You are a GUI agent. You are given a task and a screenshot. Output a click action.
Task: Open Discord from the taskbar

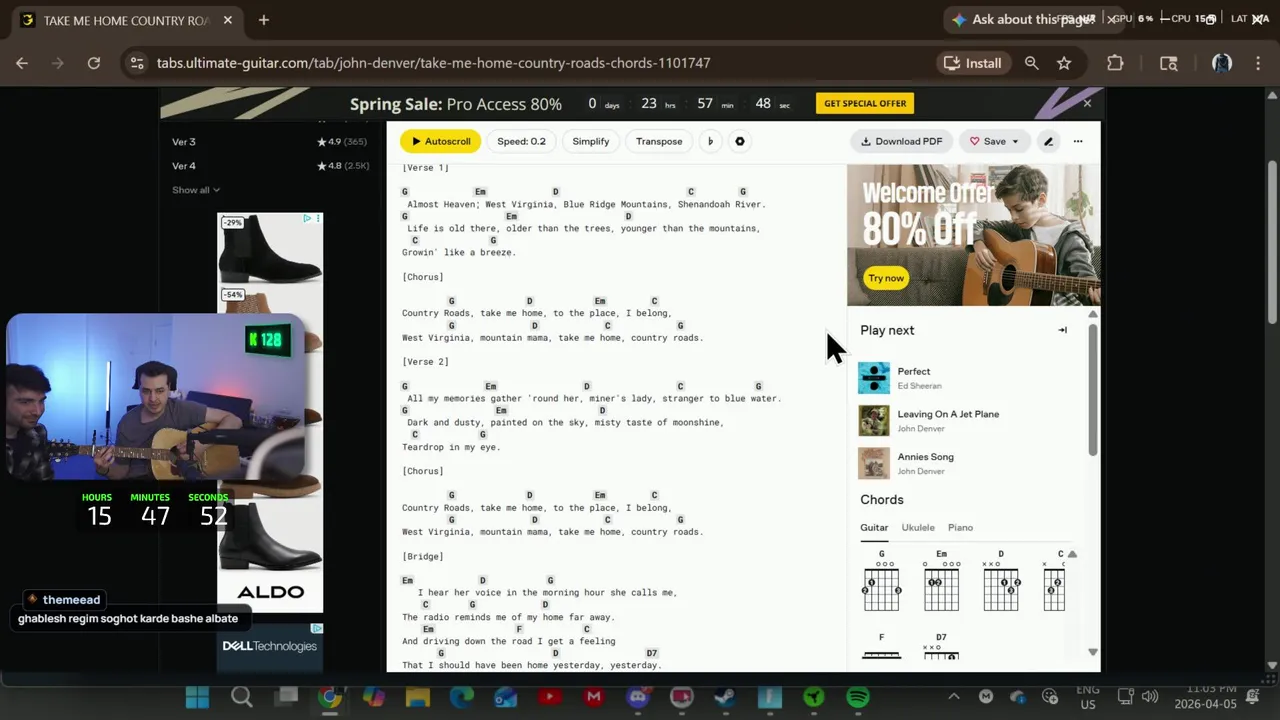[638, 697]
